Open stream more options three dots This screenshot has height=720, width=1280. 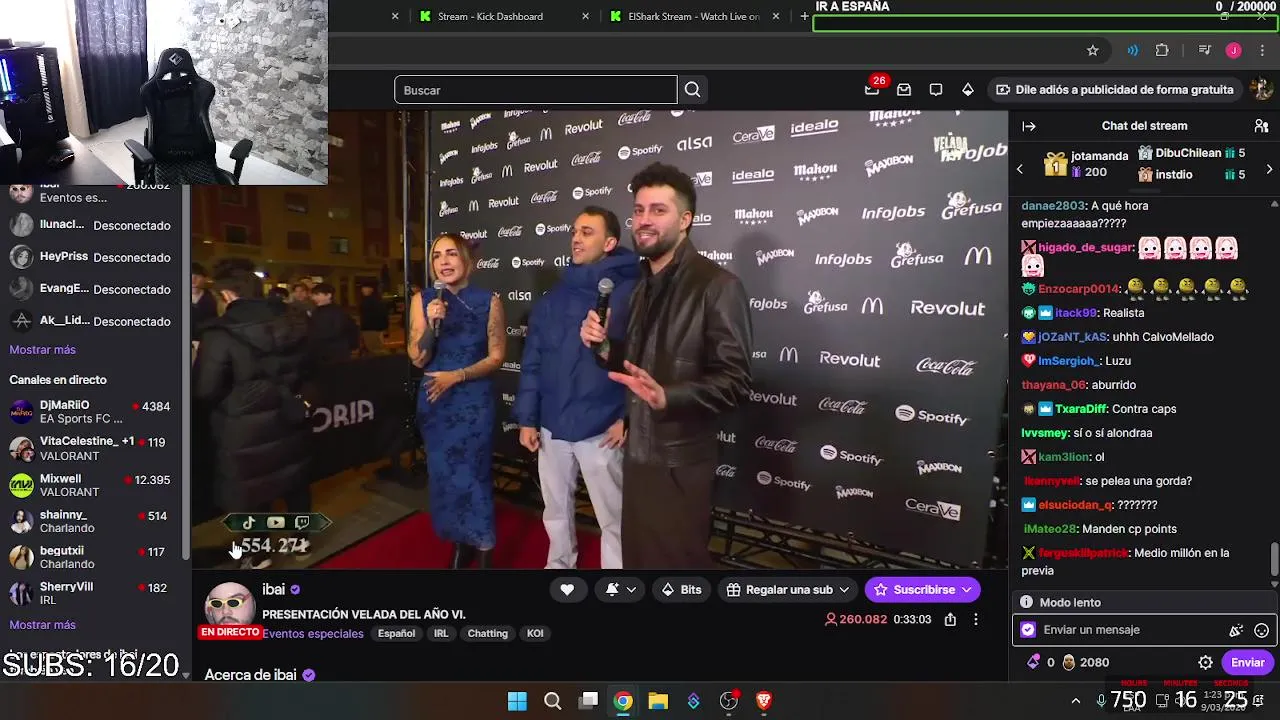[x=976, y=619]
